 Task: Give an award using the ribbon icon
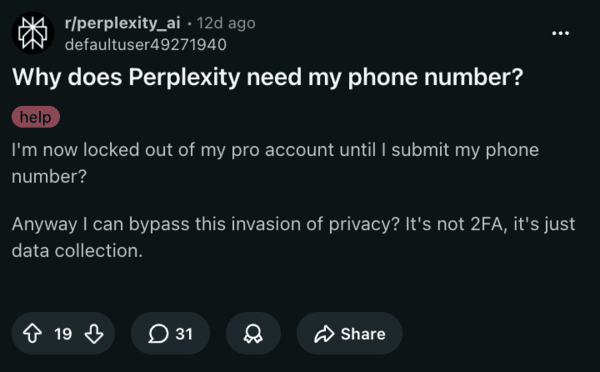pos(253,333)
